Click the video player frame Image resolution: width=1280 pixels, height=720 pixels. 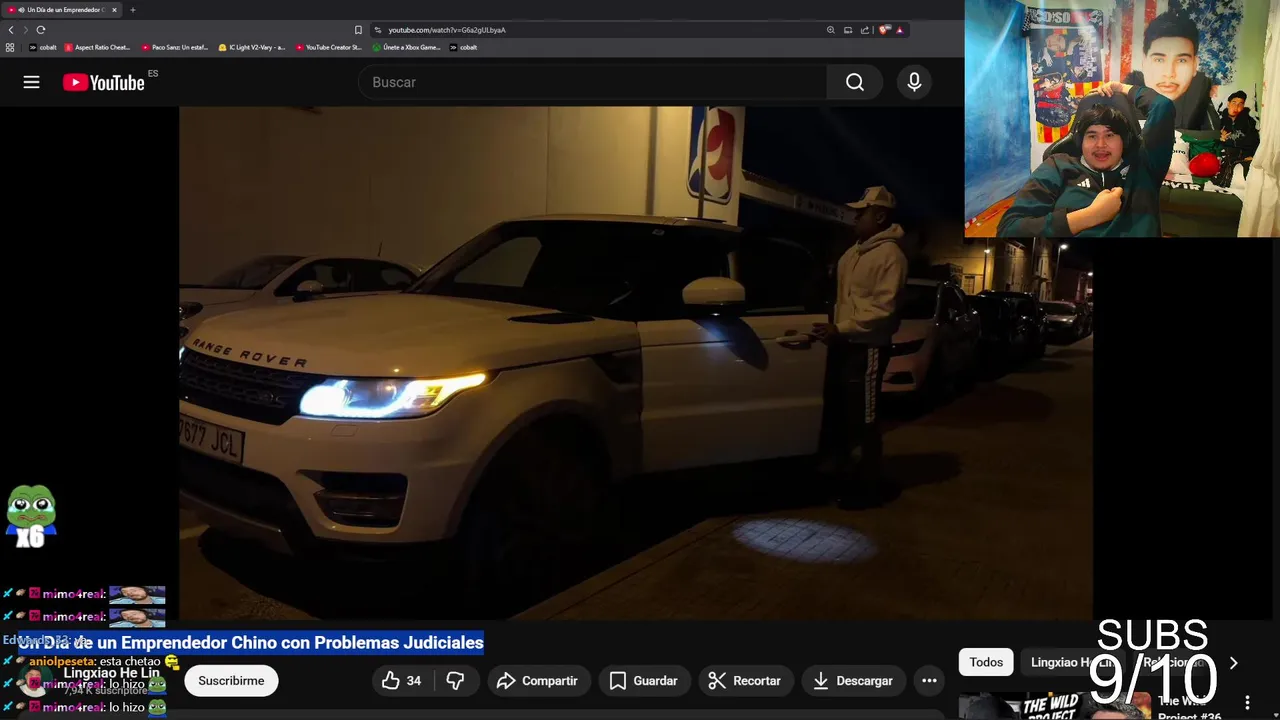click(636, 363)
